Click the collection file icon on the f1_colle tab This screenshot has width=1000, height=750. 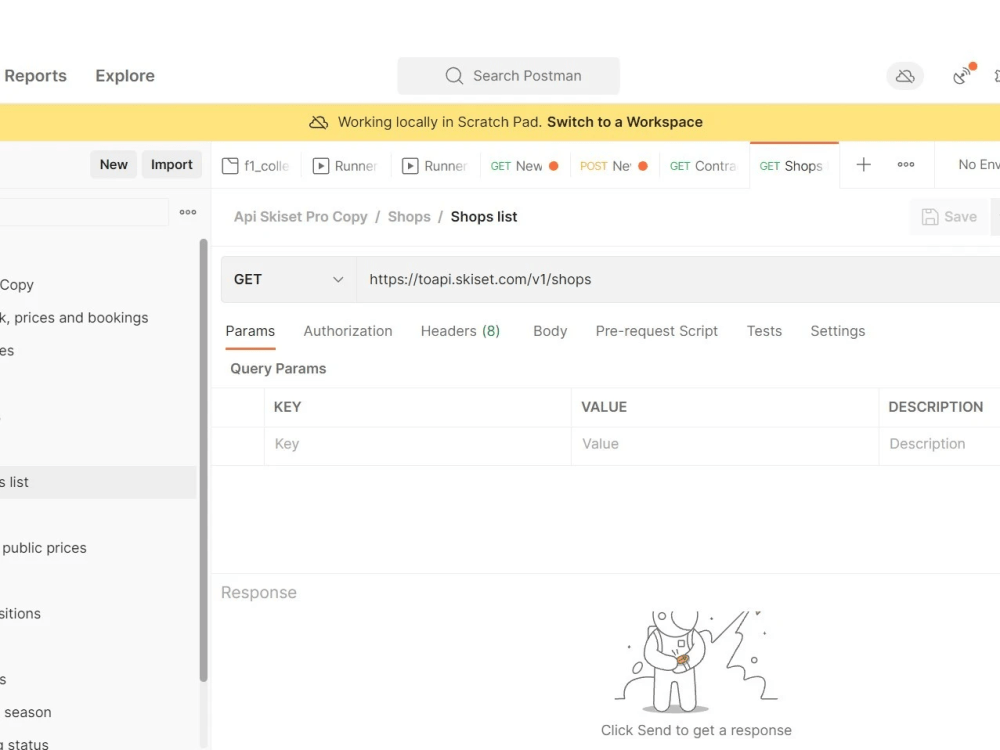(x=233, y=165)
